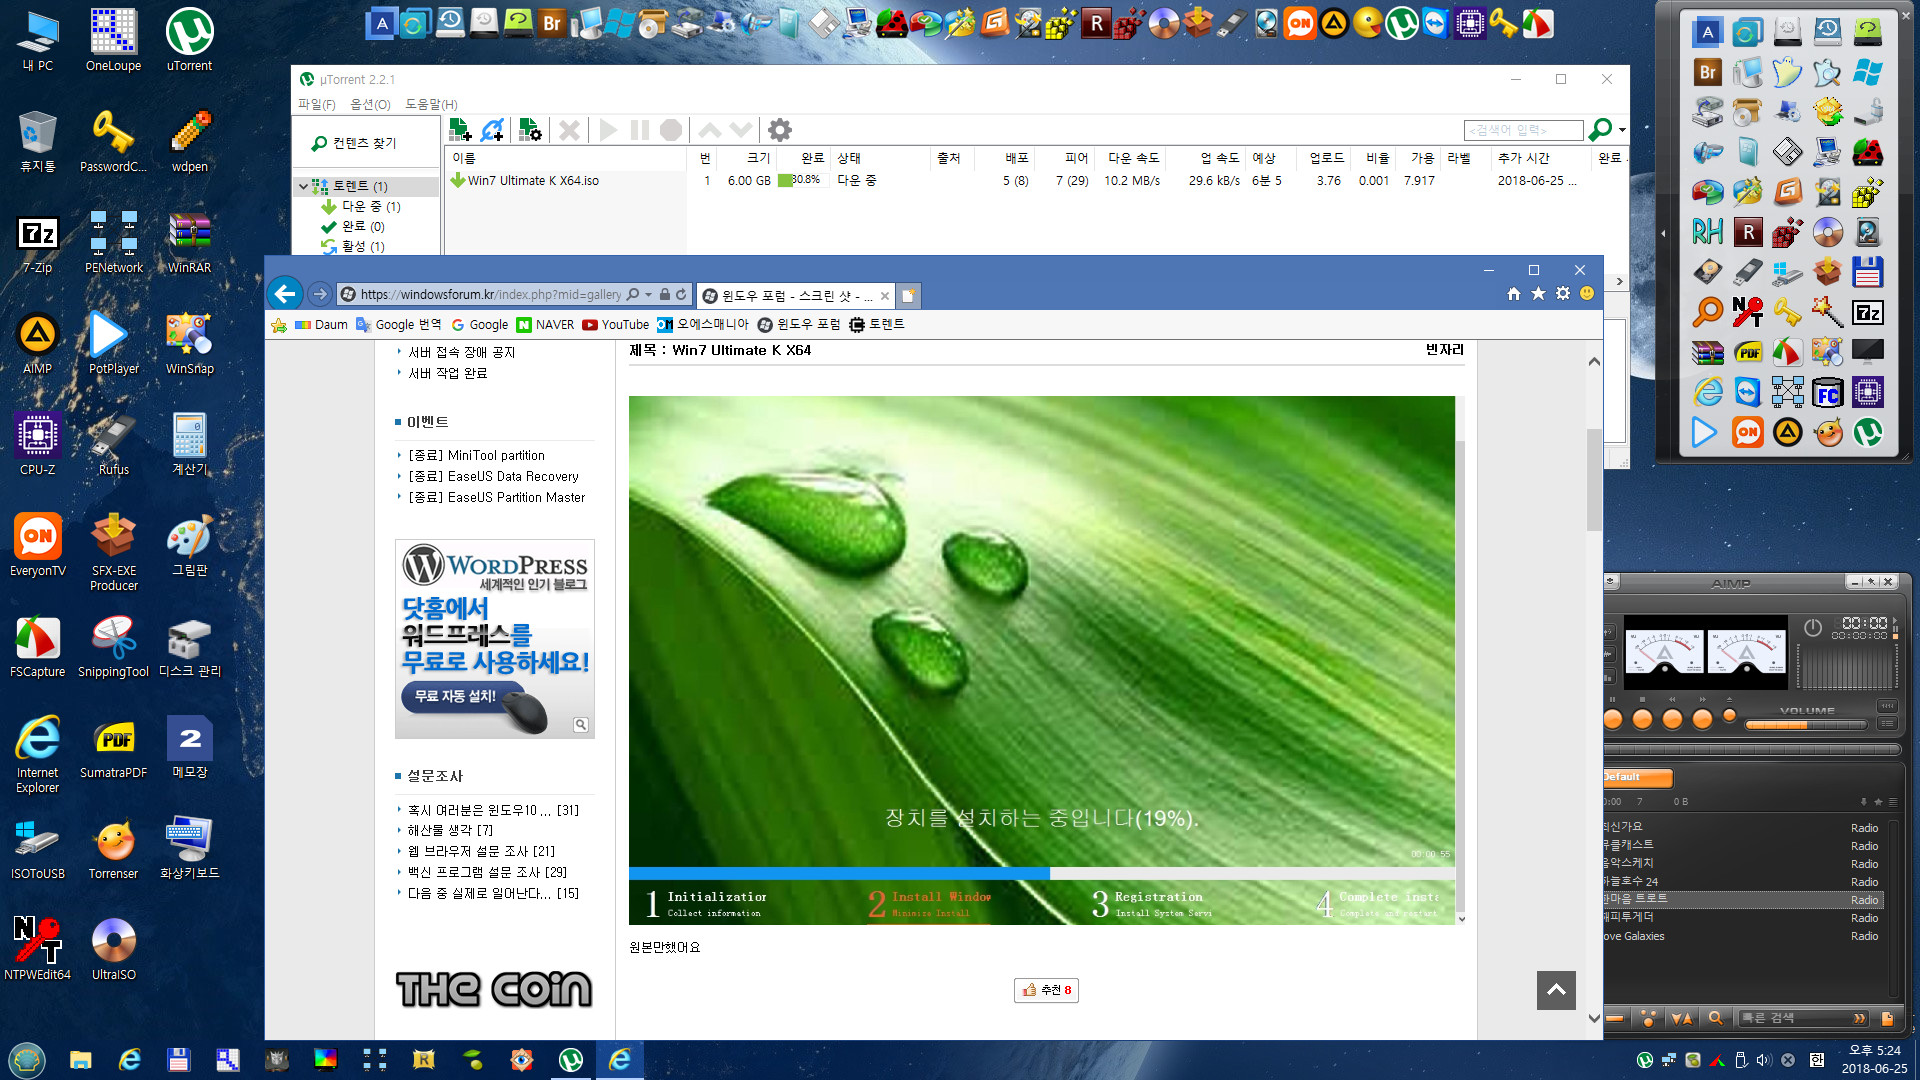The height and width of the screenshot is (1080, 1920).
Task: Click Move Down Queue arrow in uTorrent
Action: [741, 130]
